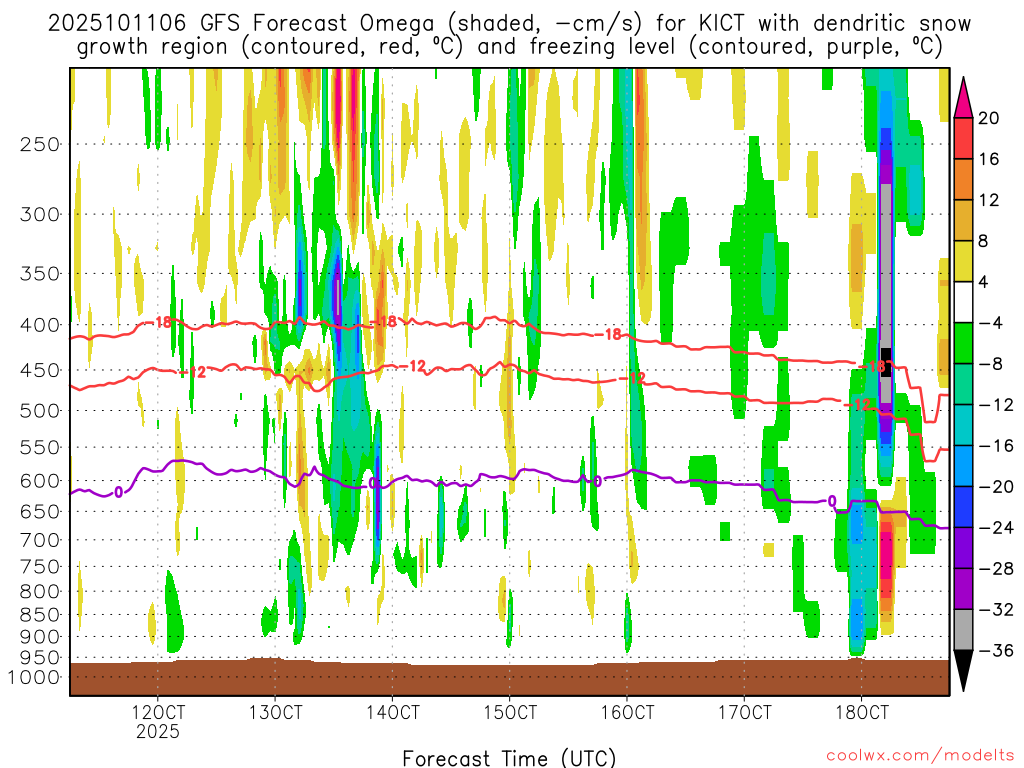Click the 750 pressure level label
This screenshot has height=768, width=1024.
point(40,567)
